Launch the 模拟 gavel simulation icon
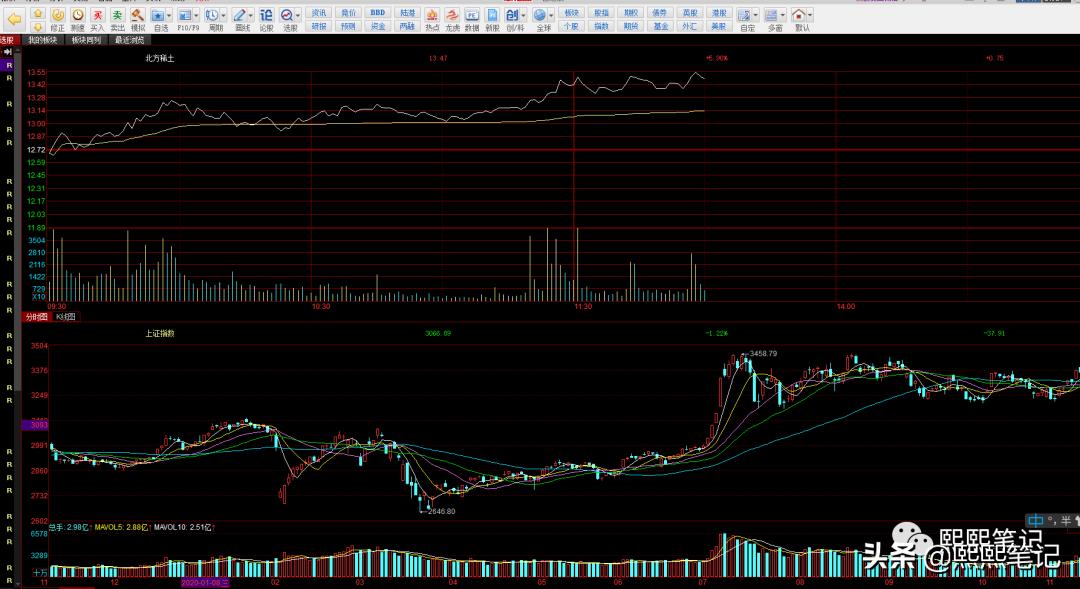This screenshot has width=1080, height=589. click(138, 19)
